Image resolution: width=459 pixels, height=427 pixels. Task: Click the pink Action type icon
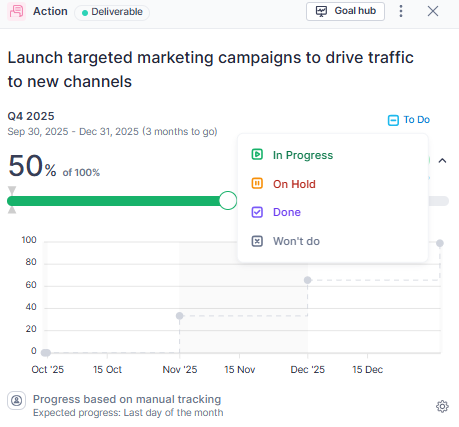click(16, 11)
